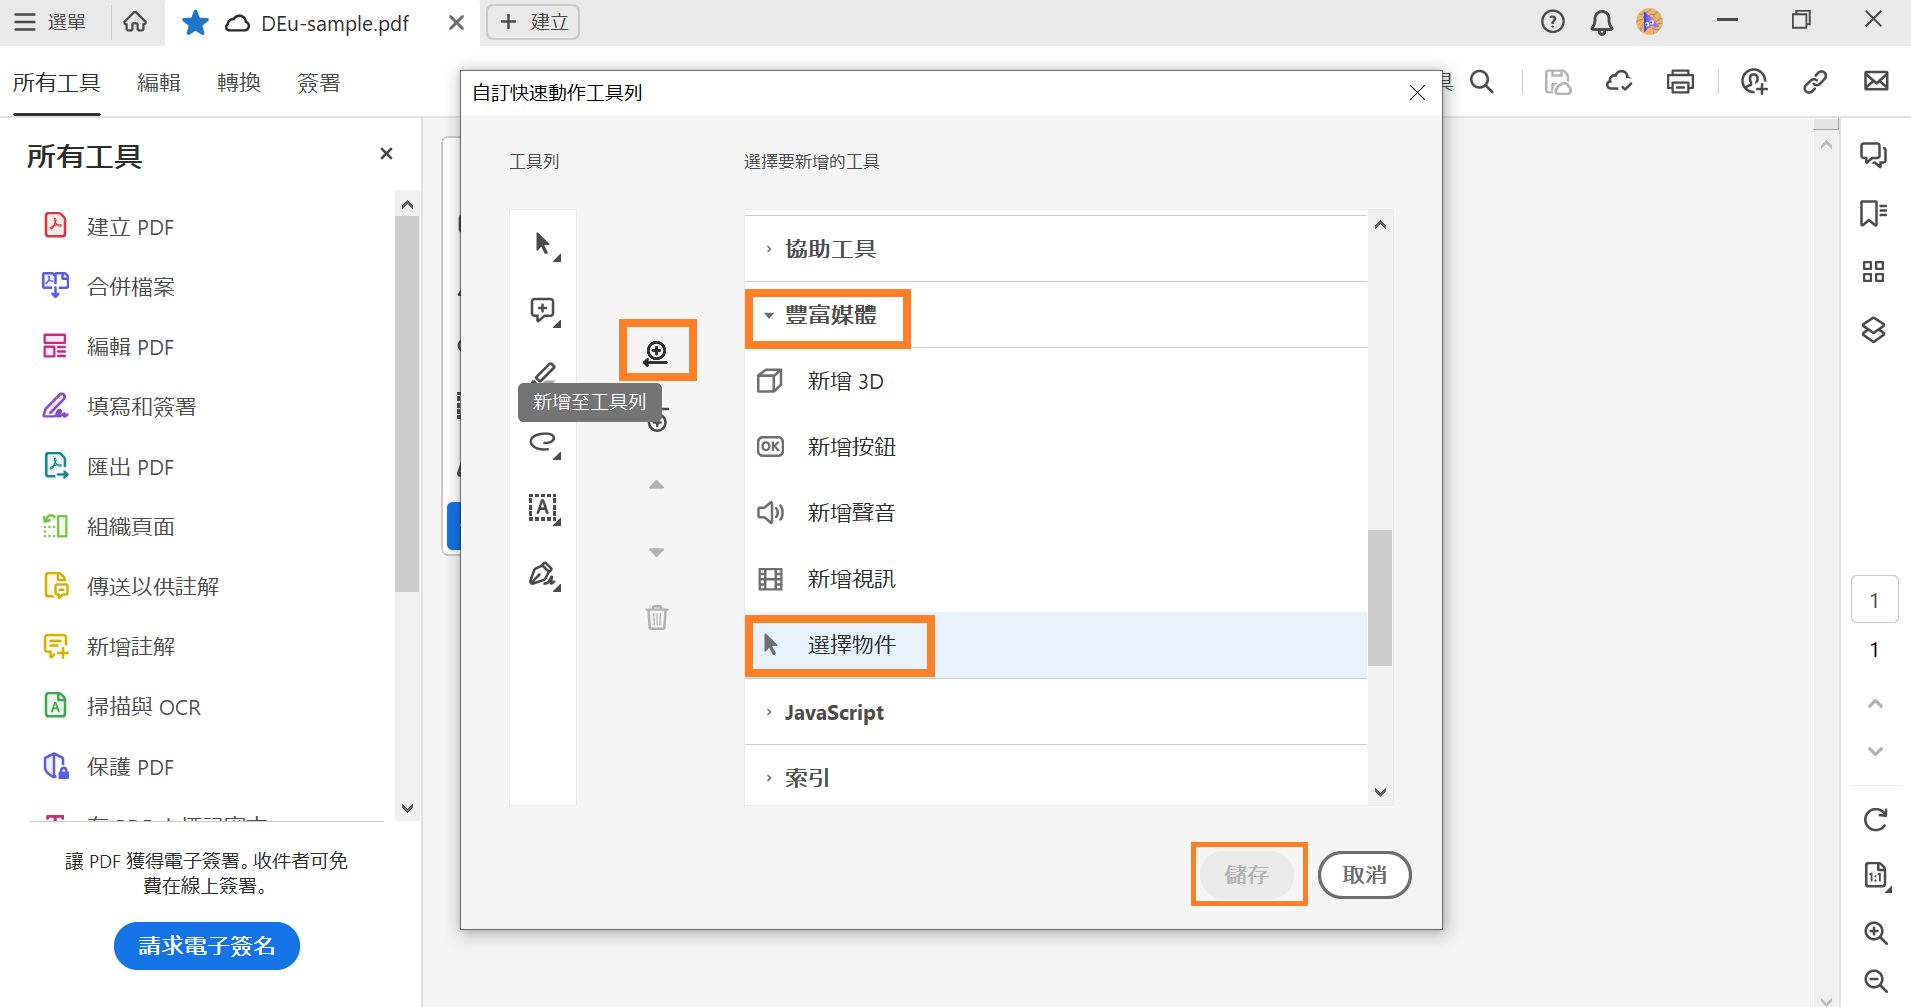The width and height of the screenshot is (1911, 1007).
Task: Select the 新增 3D tool icon
Action: (x=769, y=381)
